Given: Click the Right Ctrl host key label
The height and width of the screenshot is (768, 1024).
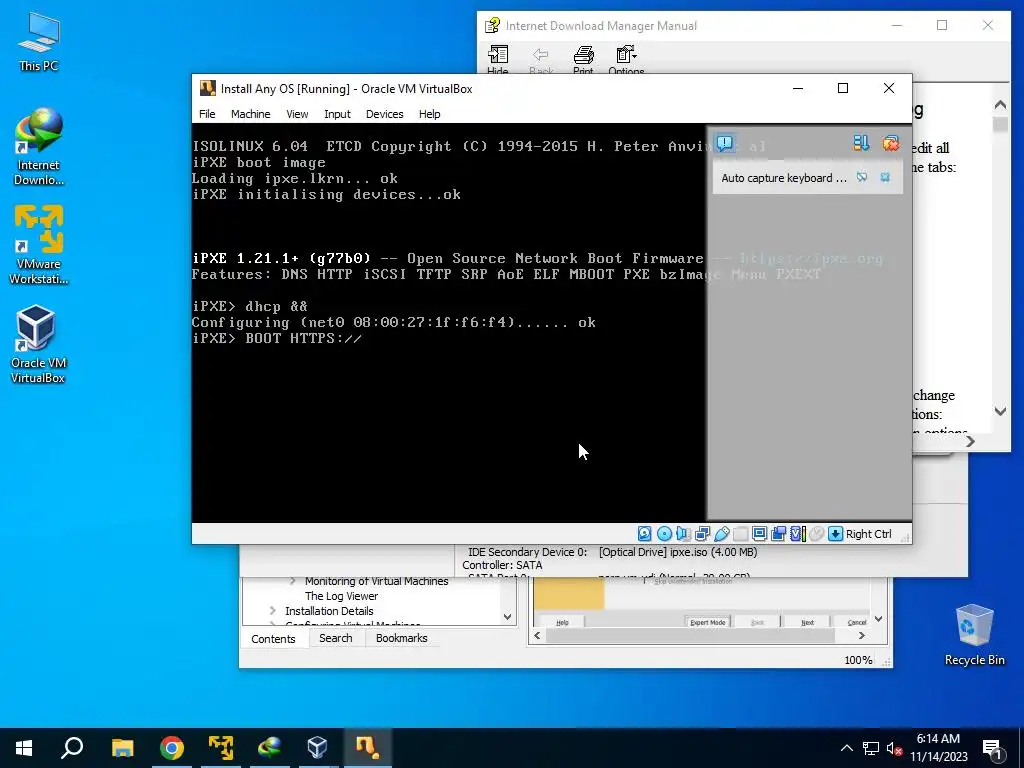Looking at the screenshot, I should coord(869,534).
